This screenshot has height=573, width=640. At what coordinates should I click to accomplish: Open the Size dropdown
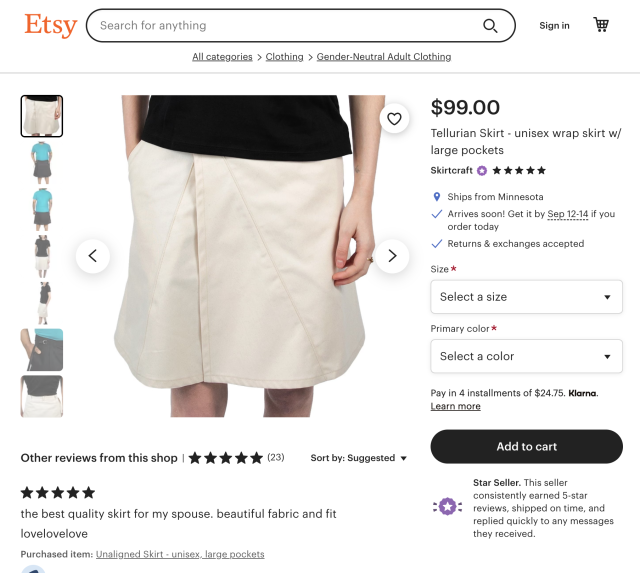pyautogui.click(x=526, y=297)
